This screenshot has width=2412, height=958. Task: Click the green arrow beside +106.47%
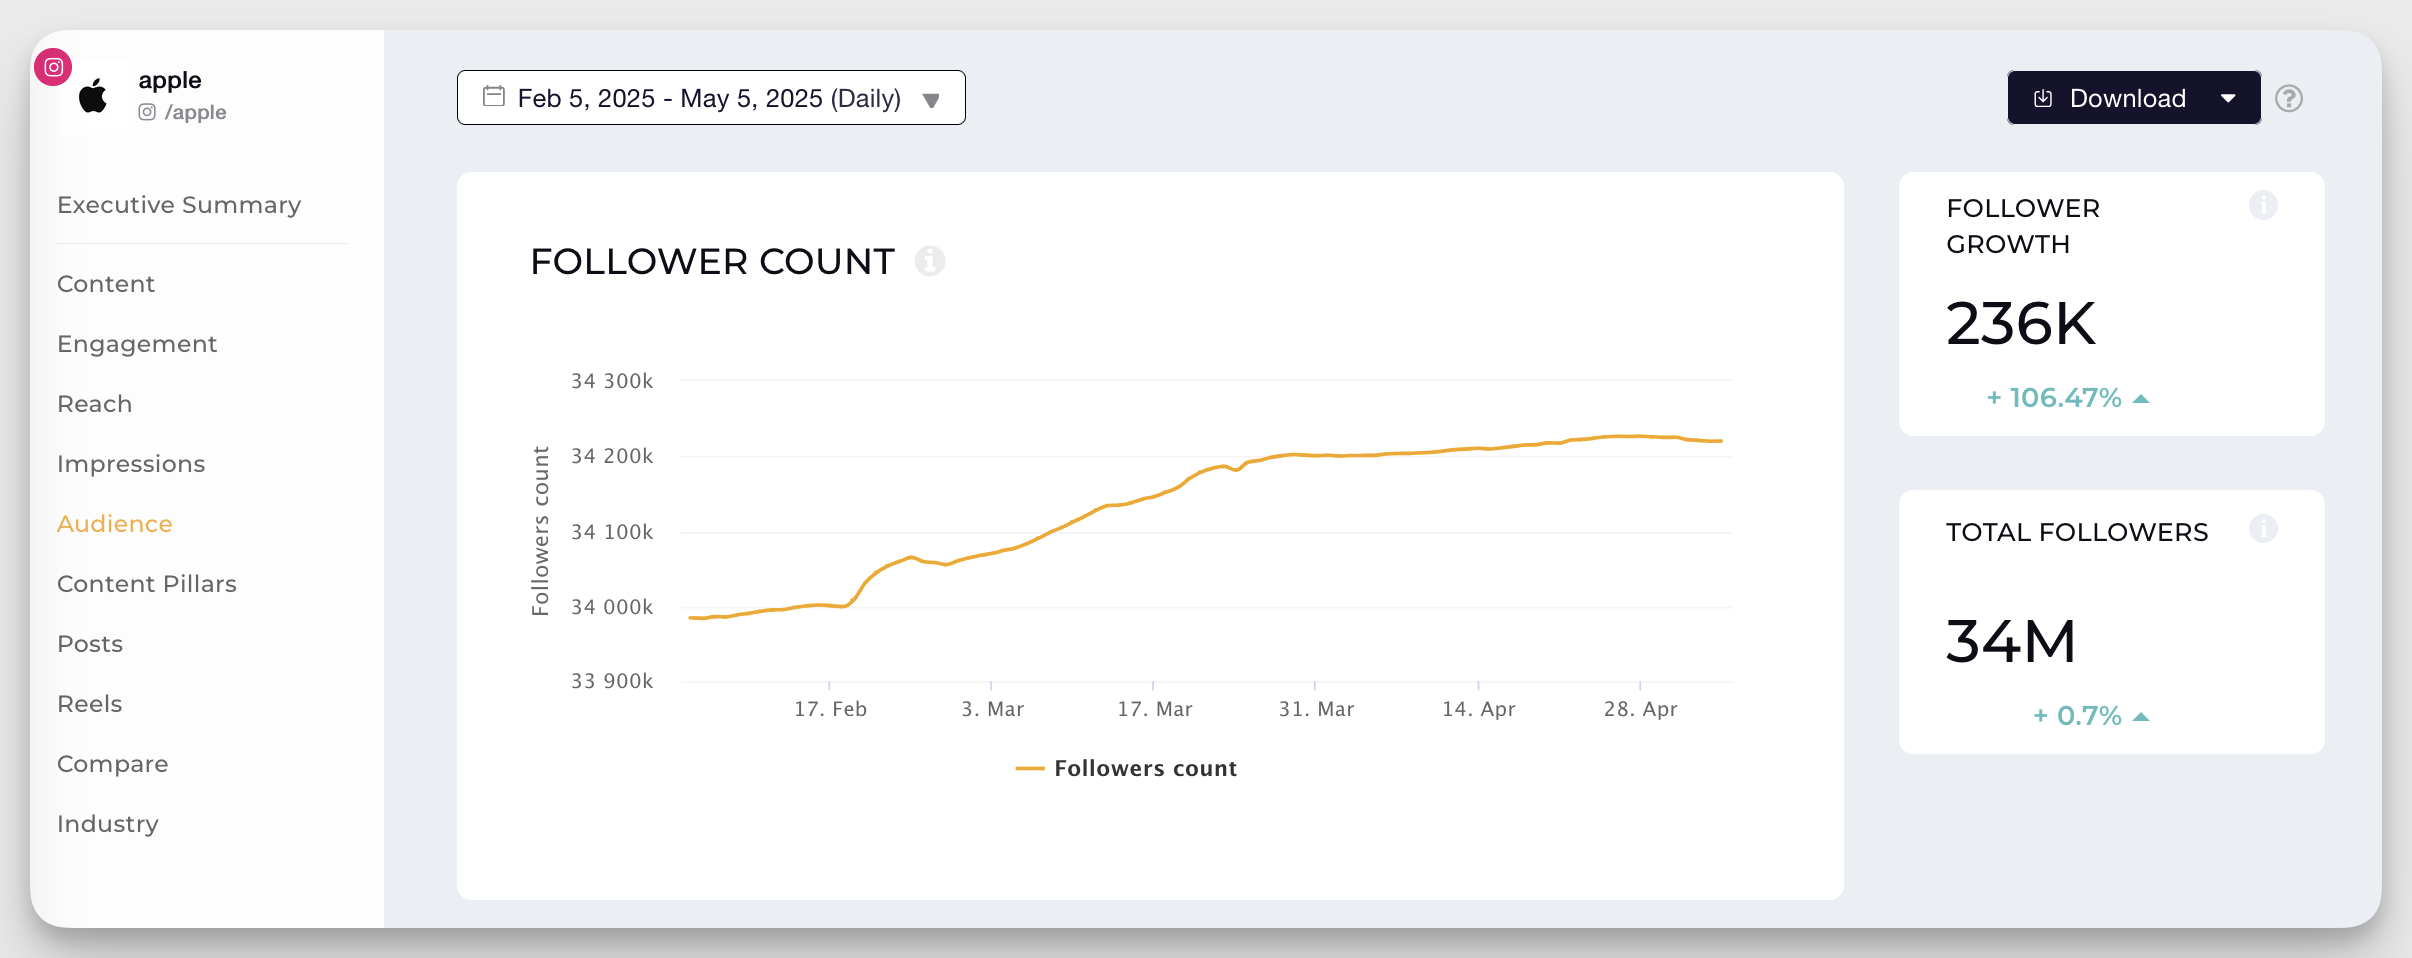click(x=2140, y=398)
